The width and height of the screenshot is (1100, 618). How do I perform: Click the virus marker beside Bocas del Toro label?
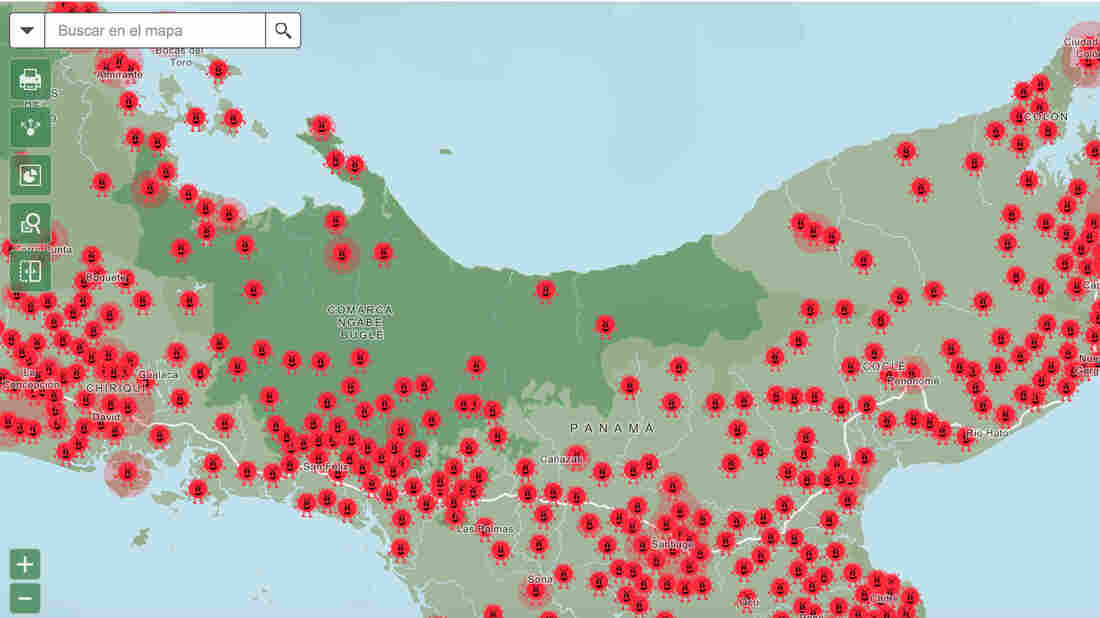click(219, 70)
